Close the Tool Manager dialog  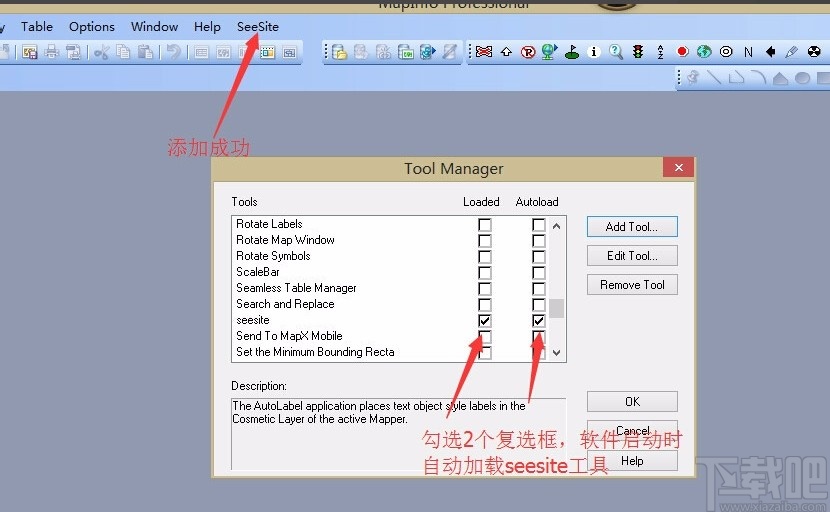pyautogui.click(x=679, y=168)
